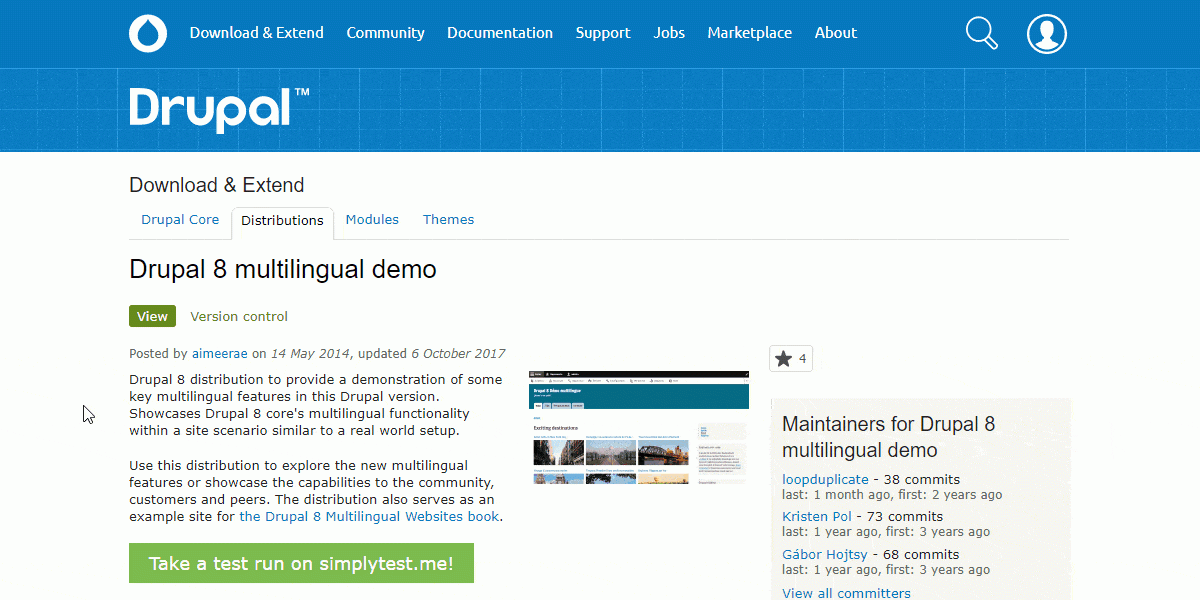Open Download & Extend menu
This screenshot has height=600, width=1200.
257,33
